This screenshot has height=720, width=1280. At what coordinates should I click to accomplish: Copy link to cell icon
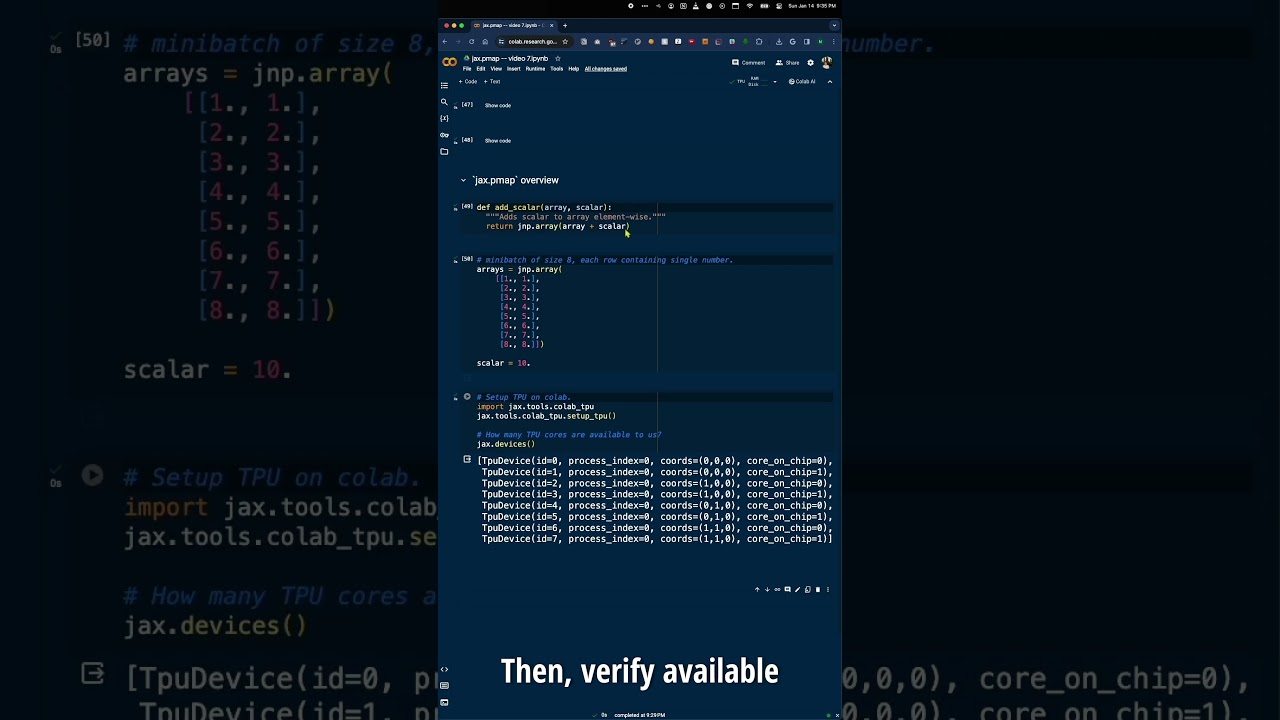[777, 590]
